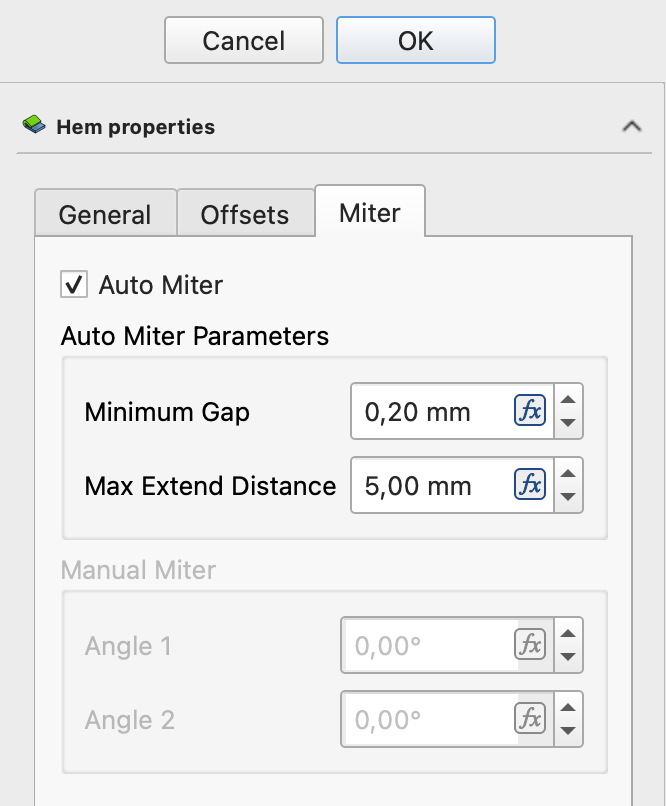Click the green Hem properties icon
Viewport: 666px width, 806px height.
pyautogui.click(x=35, y=126)
